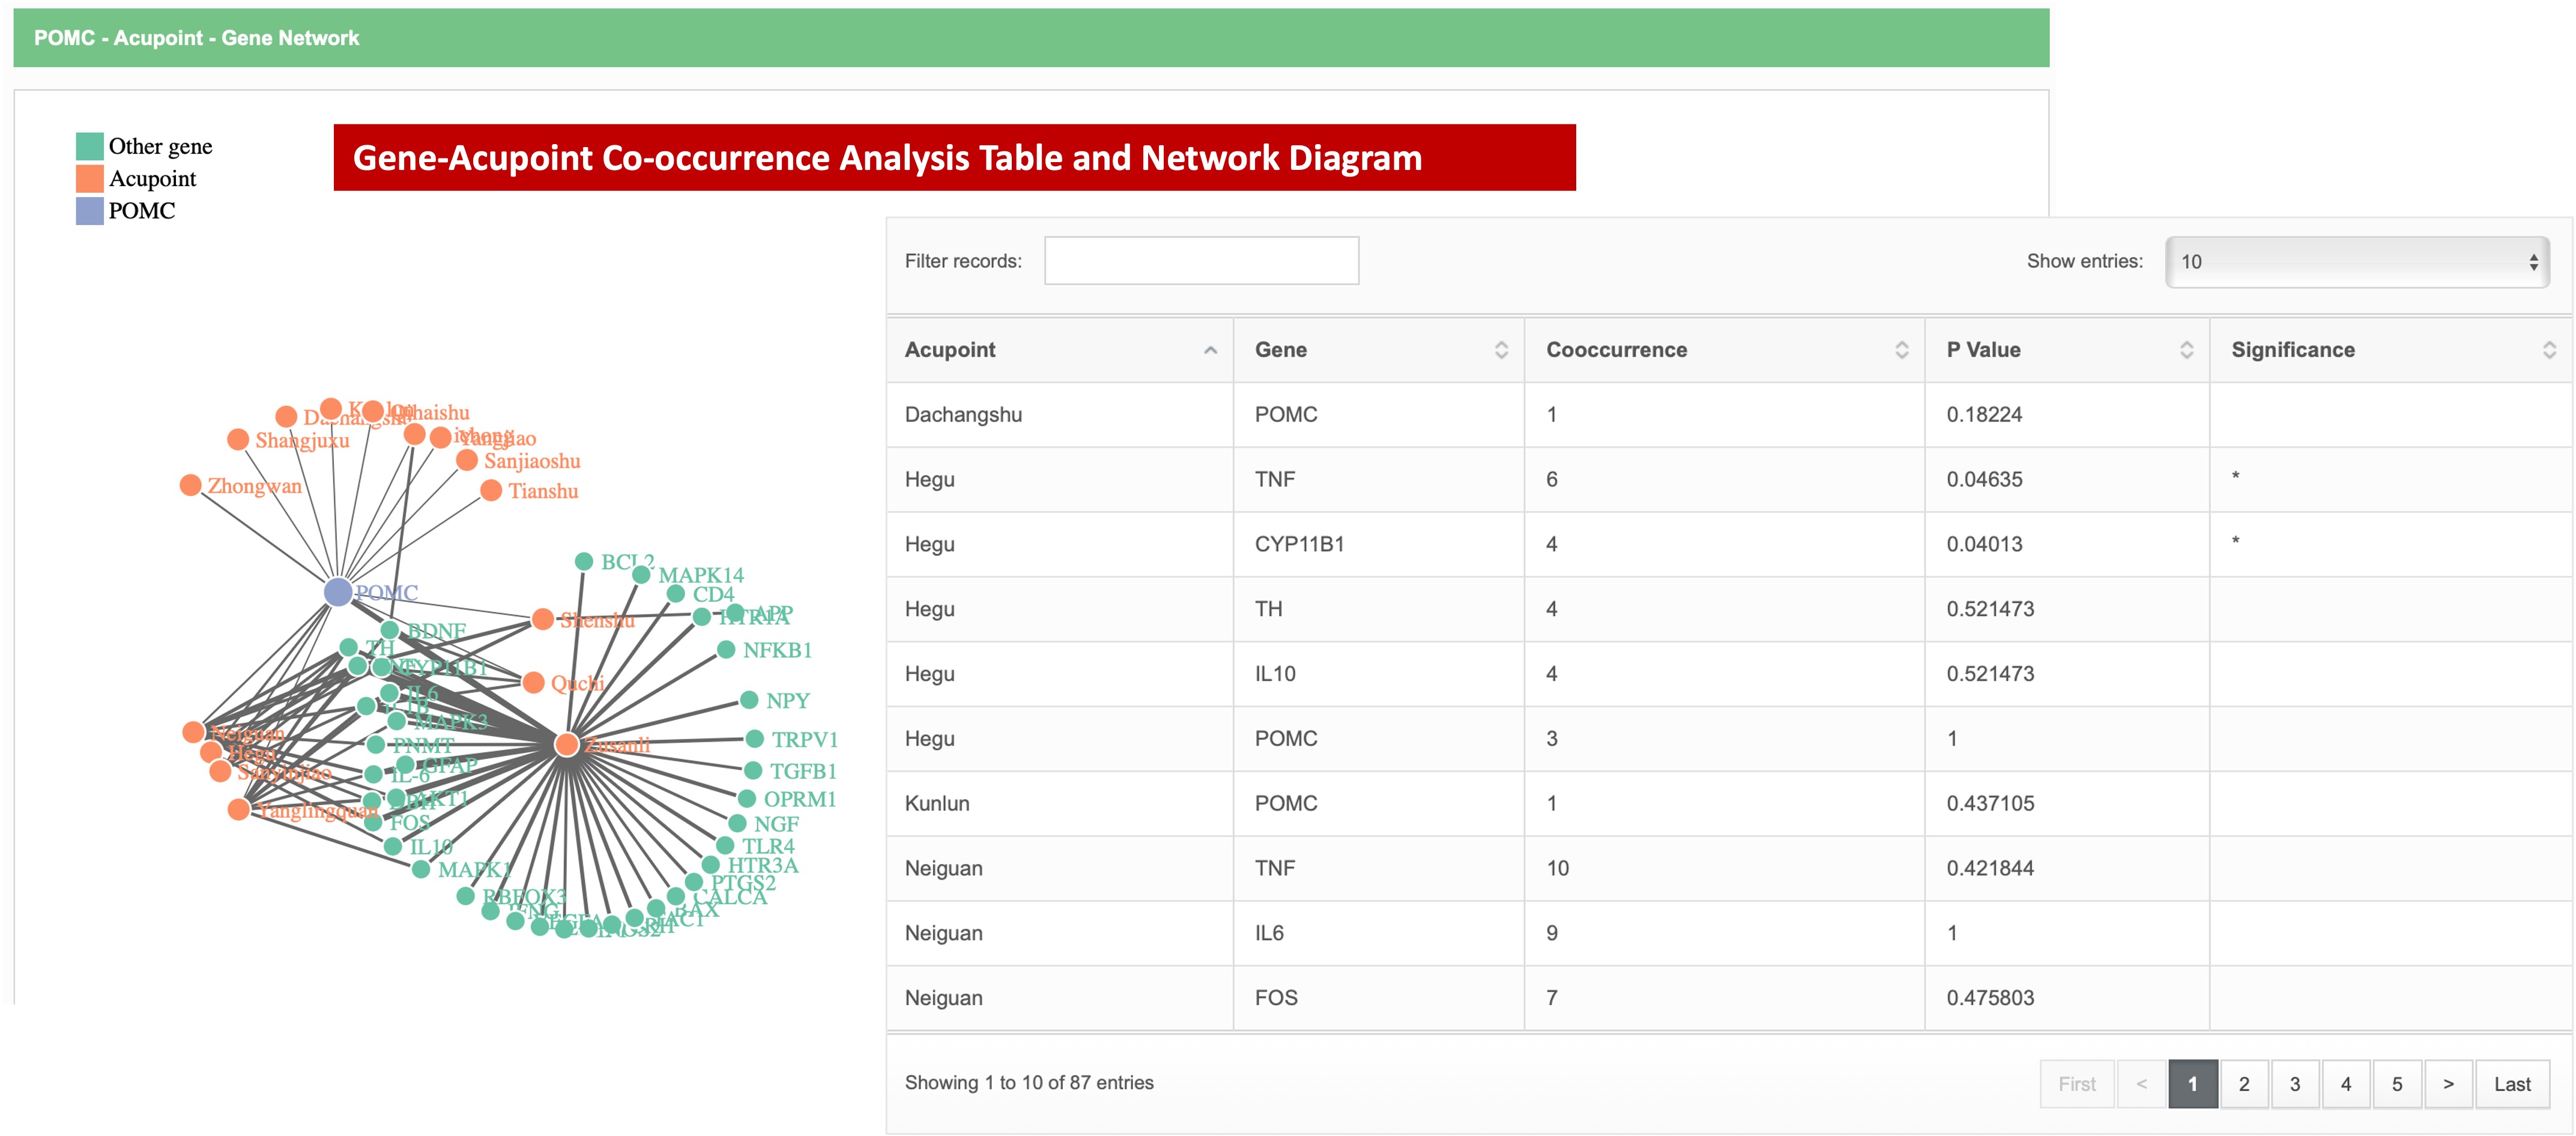This screenshot has width=2576, height=1136.
Task: Click the Filter records input field
Action: click(1201, 261)
